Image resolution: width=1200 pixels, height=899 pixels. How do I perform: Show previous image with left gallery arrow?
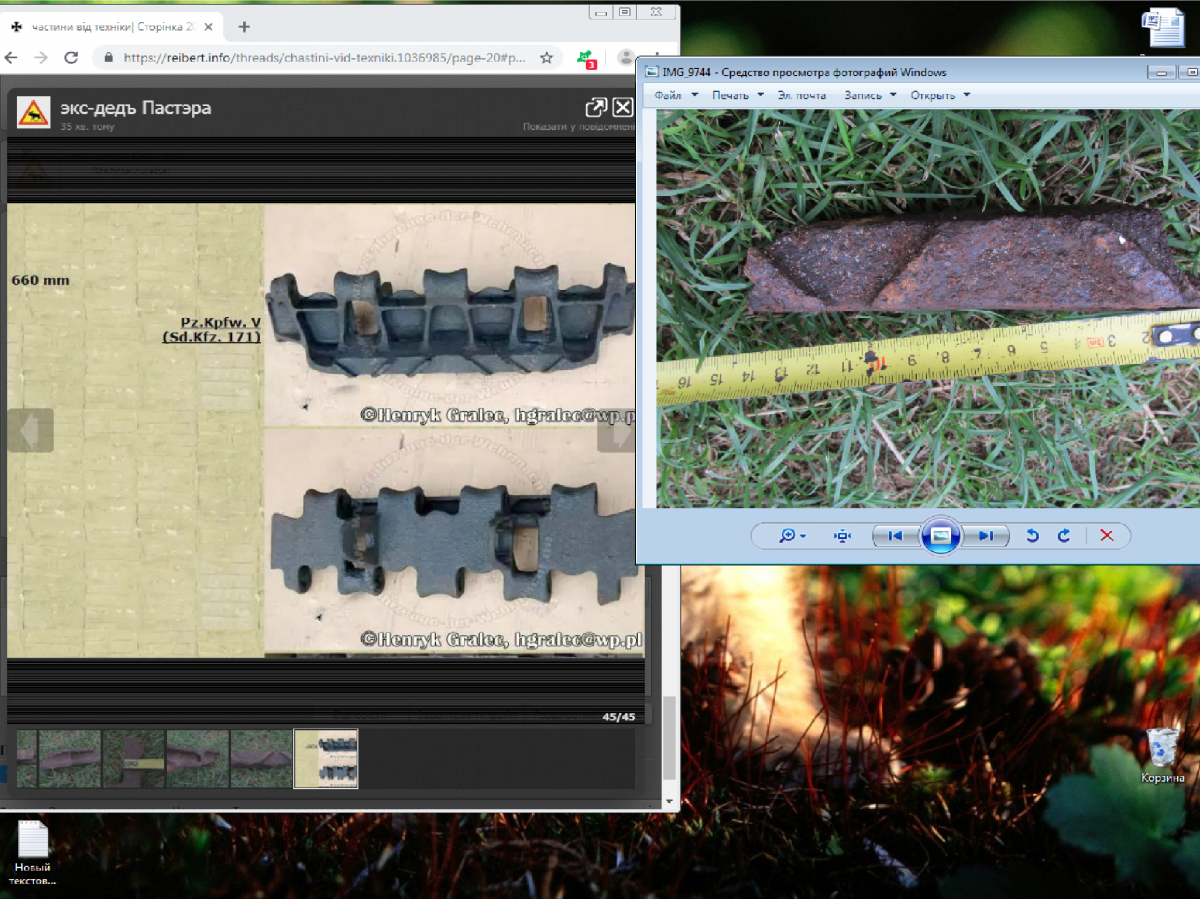(x=30, y=431)
